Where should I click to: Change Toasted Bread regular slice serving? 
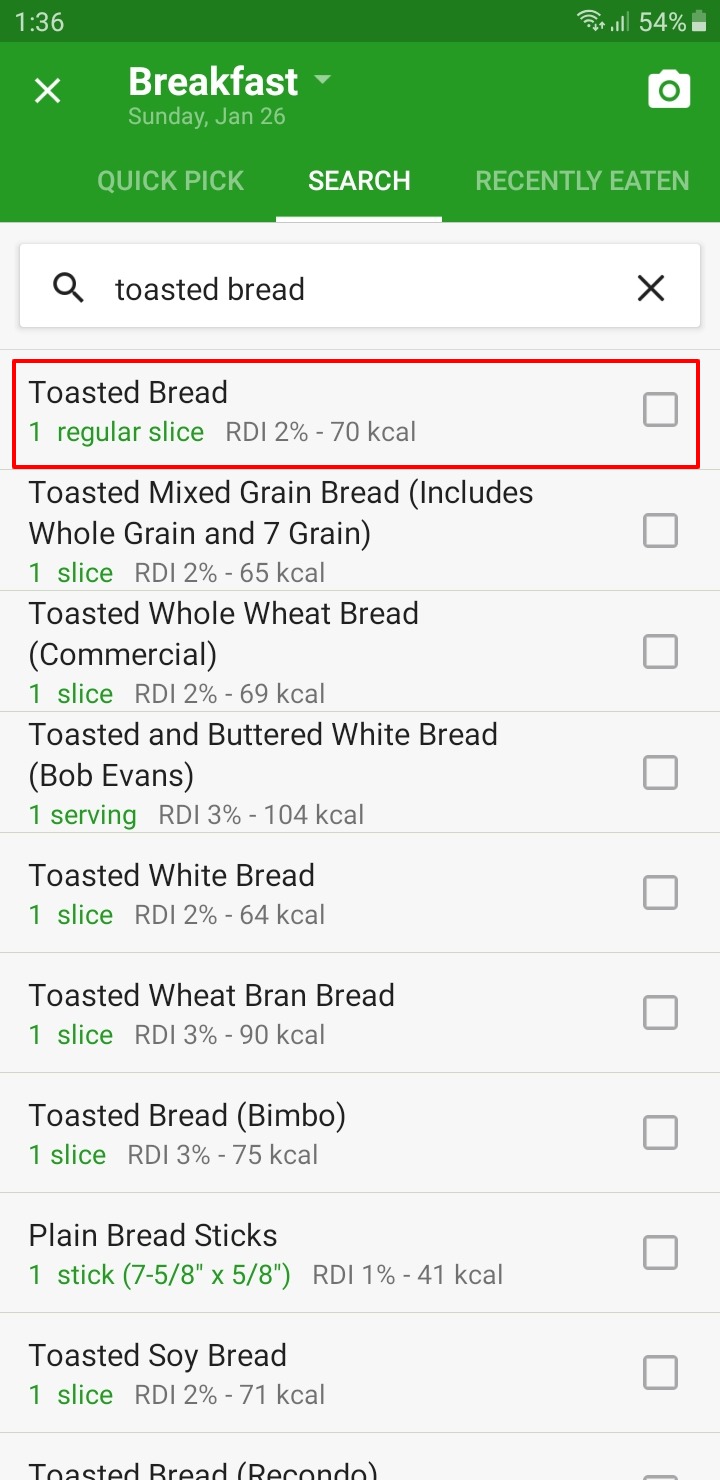(116, 432)
